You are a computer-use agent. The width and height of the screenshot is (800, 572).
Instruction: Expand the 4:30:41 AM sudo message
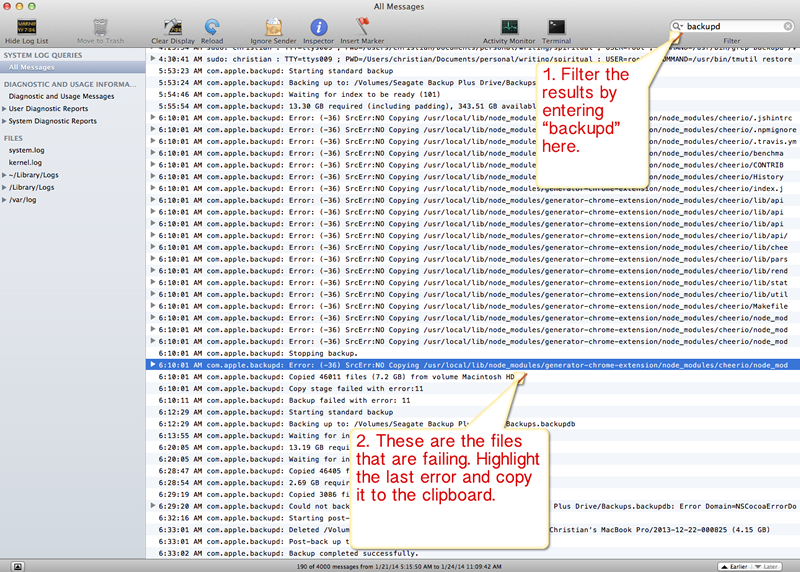152,59
